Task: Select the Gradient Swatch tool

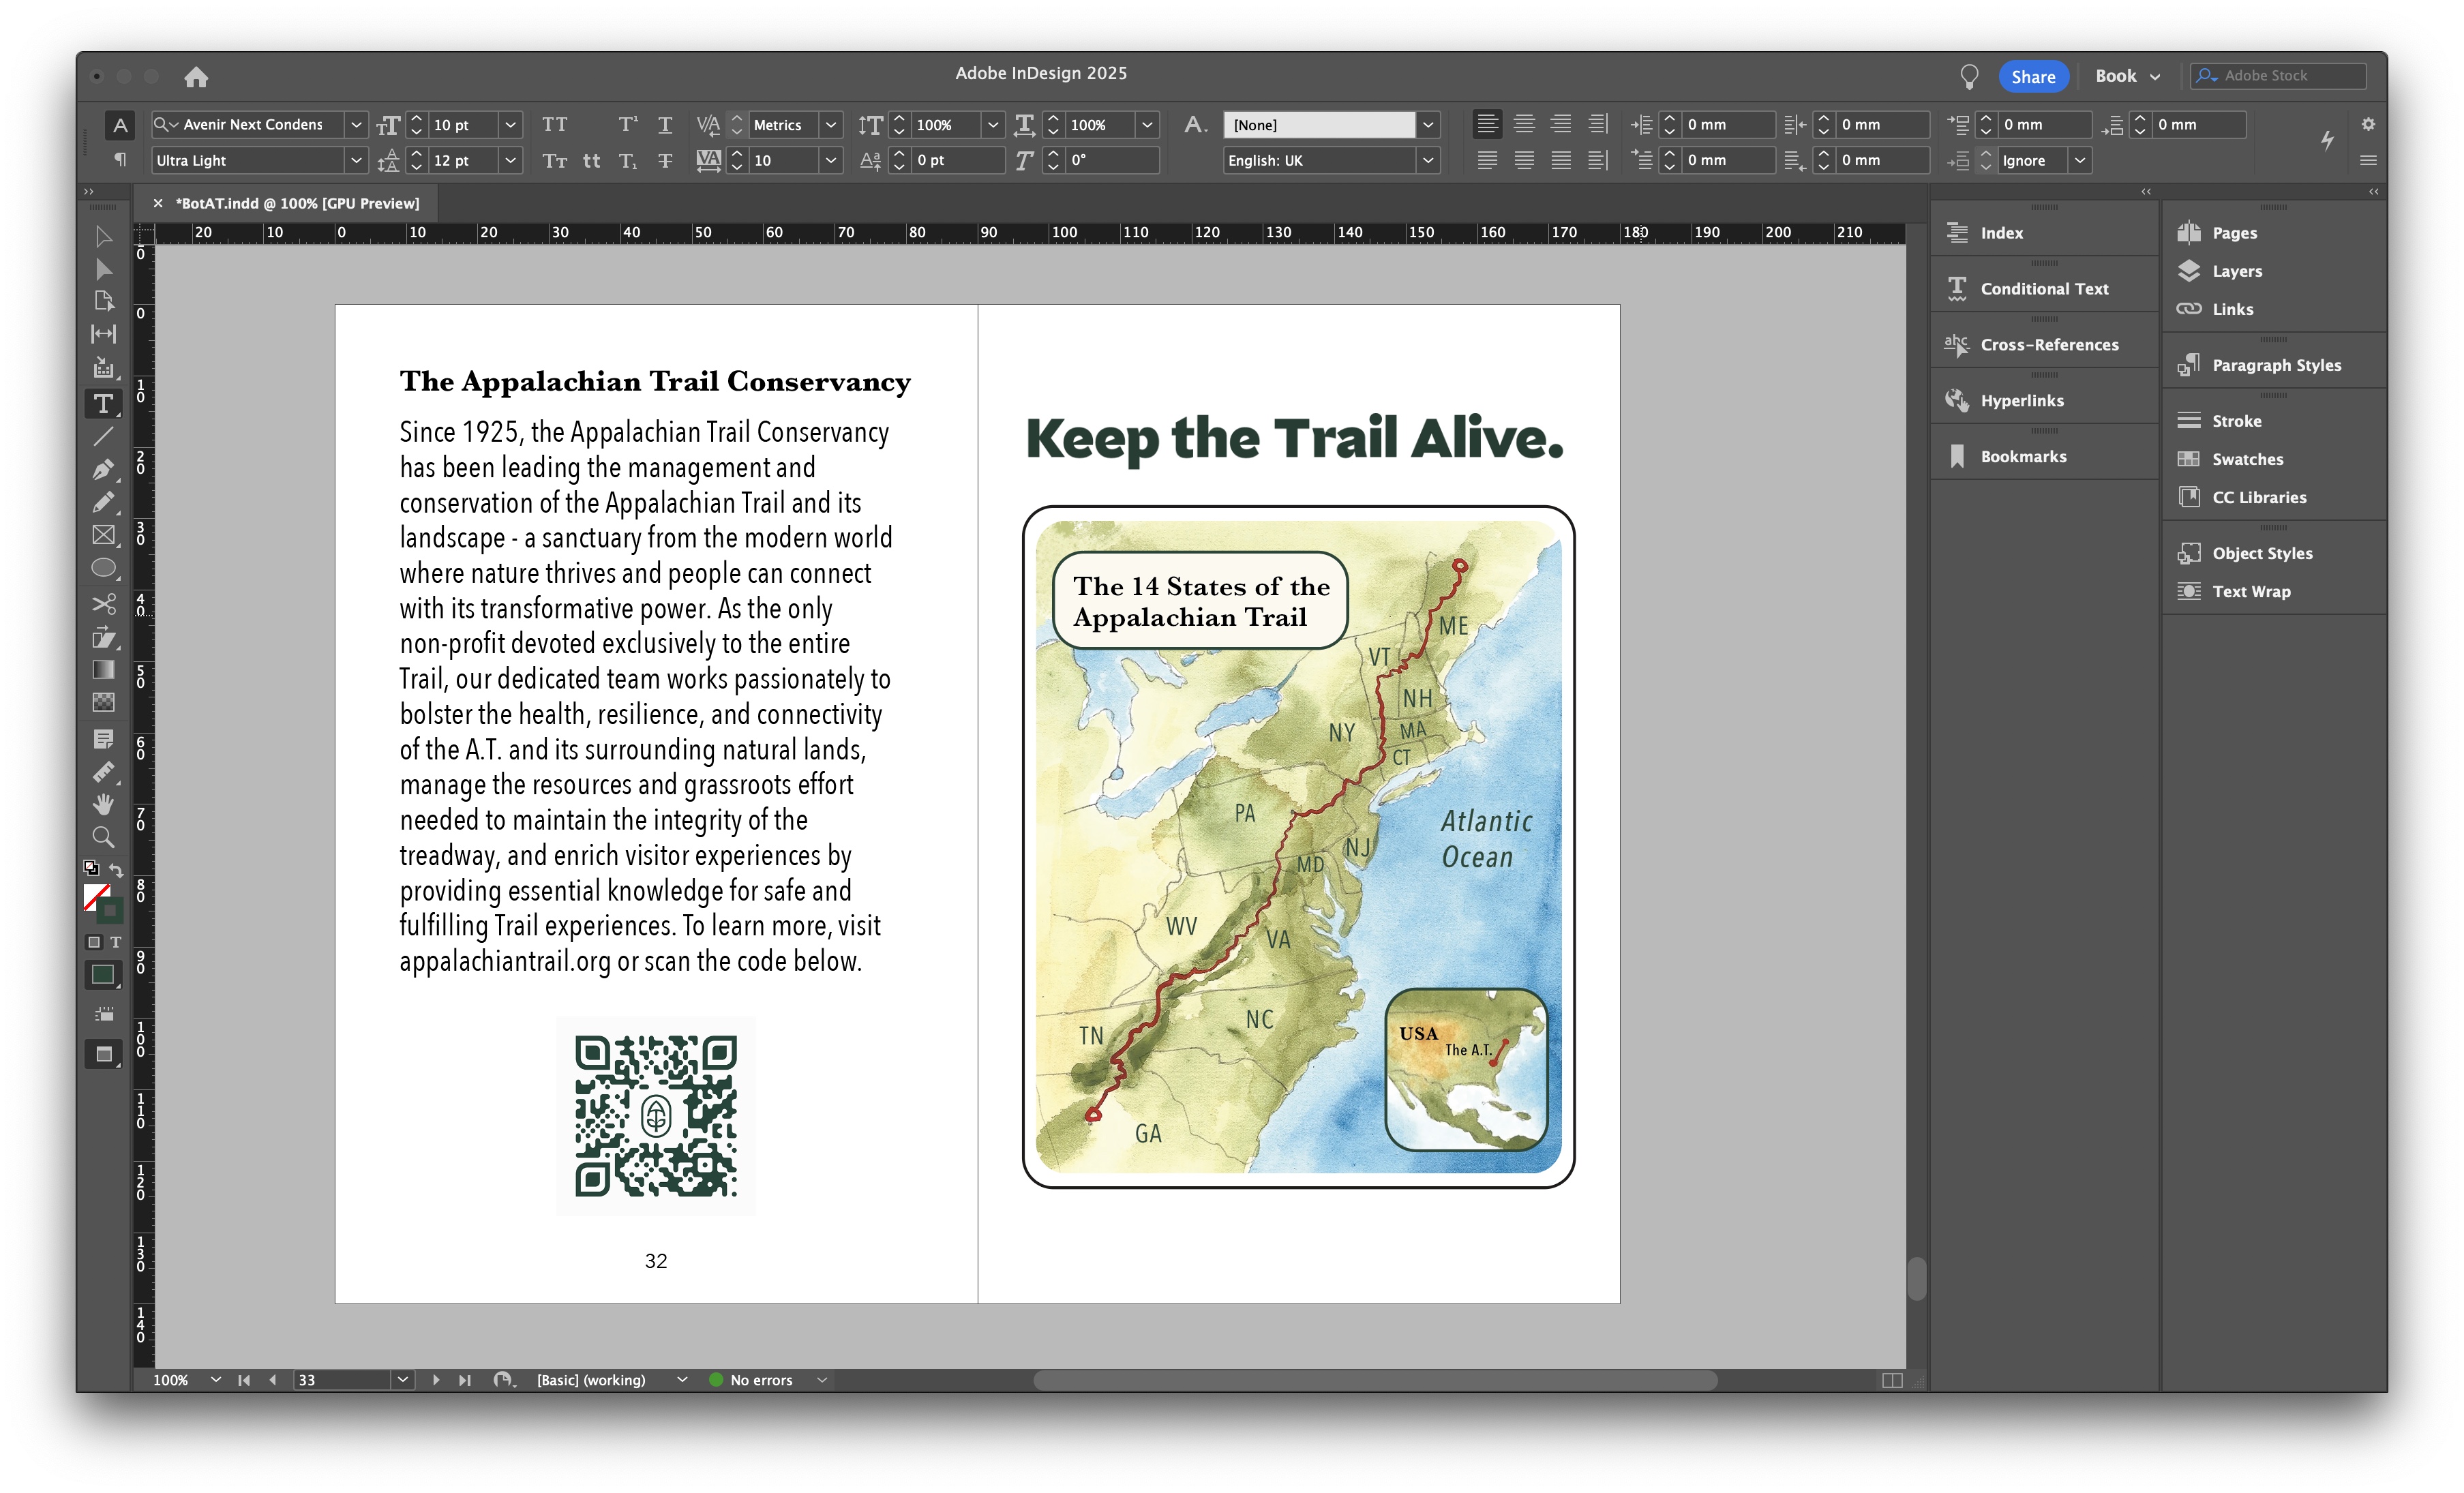Action: coord(103,670)
